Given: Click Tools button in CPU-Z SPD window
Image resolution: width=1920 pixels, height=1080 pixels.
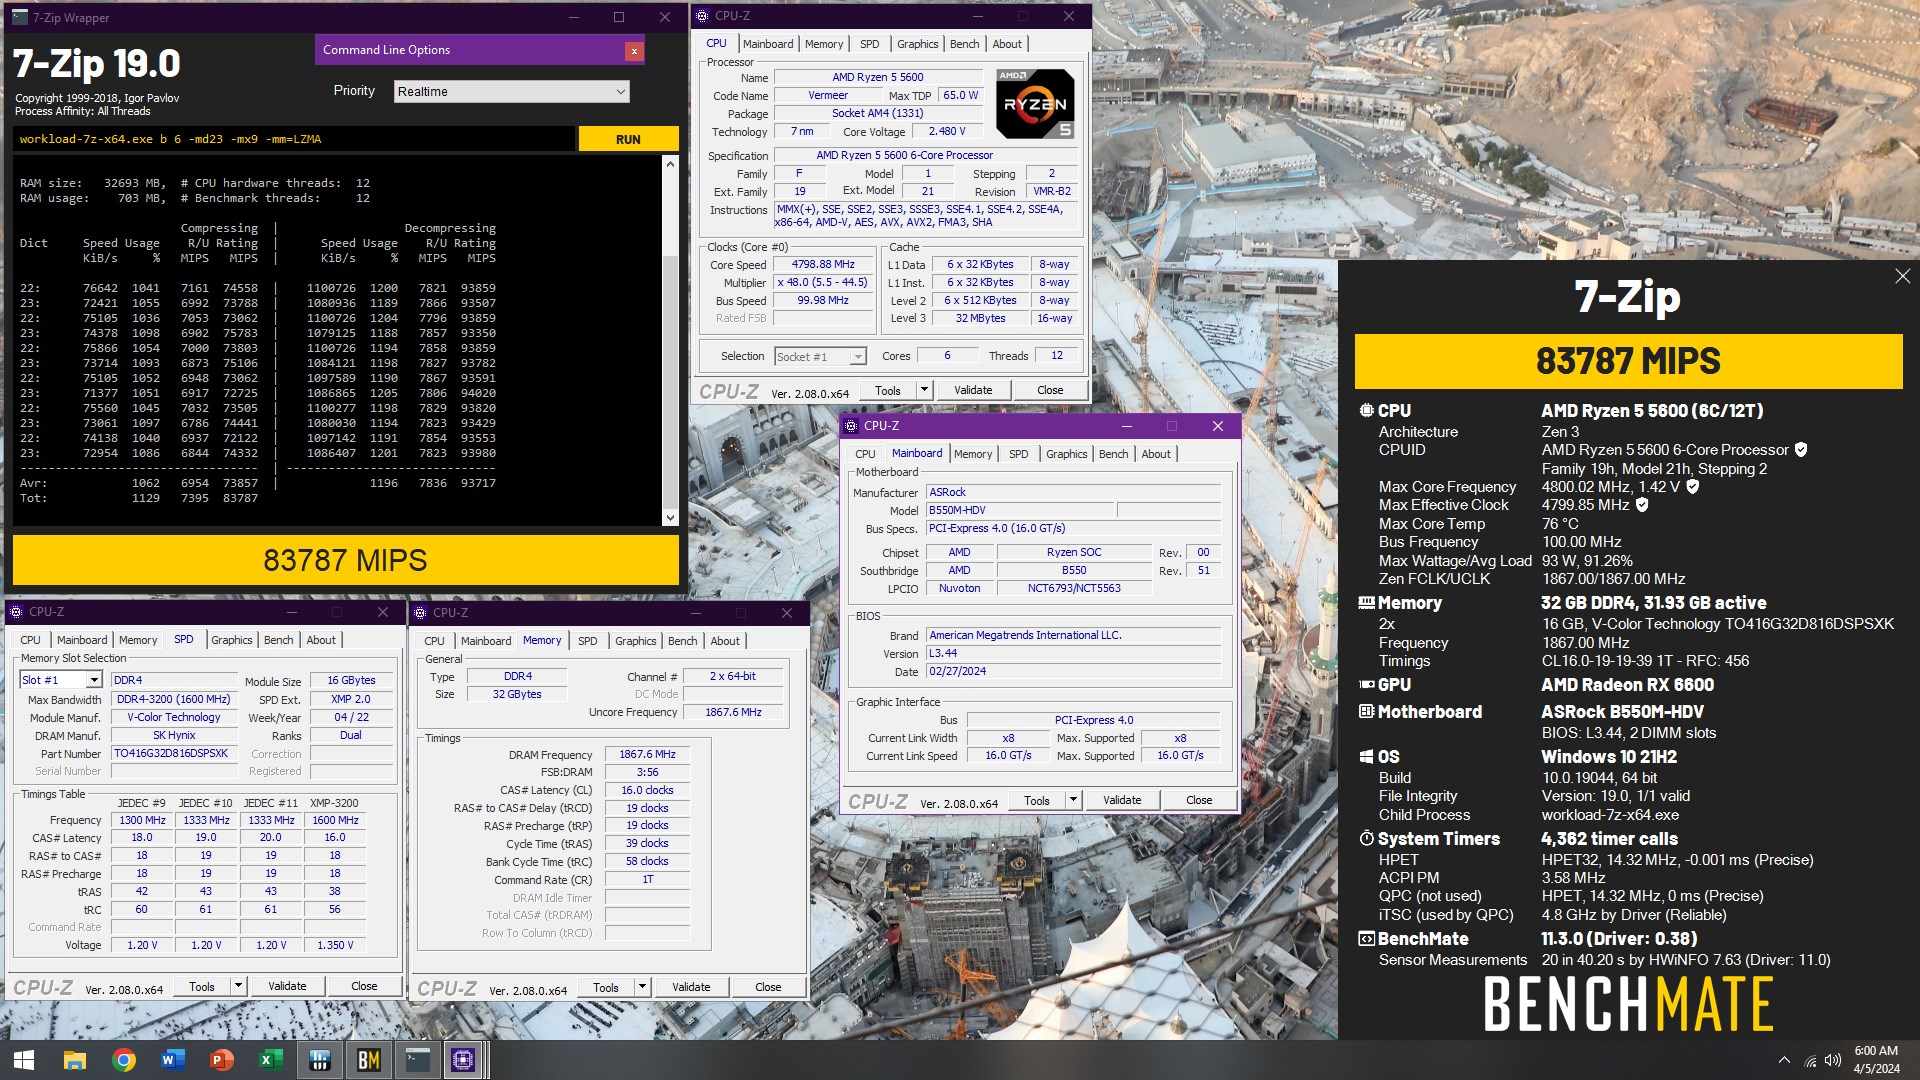Looking at the screenshot, I should pos(202,986).
